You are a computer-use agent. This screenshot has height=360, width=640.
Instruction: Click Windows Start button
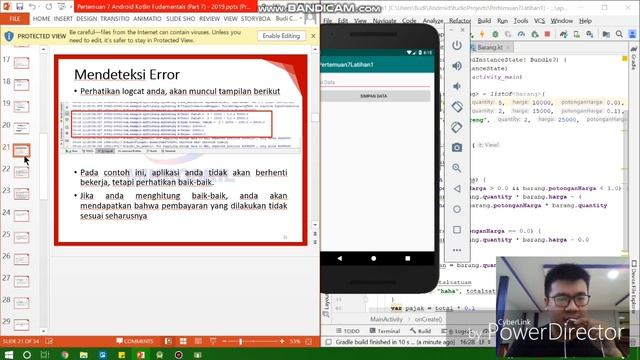pos(8,354)
